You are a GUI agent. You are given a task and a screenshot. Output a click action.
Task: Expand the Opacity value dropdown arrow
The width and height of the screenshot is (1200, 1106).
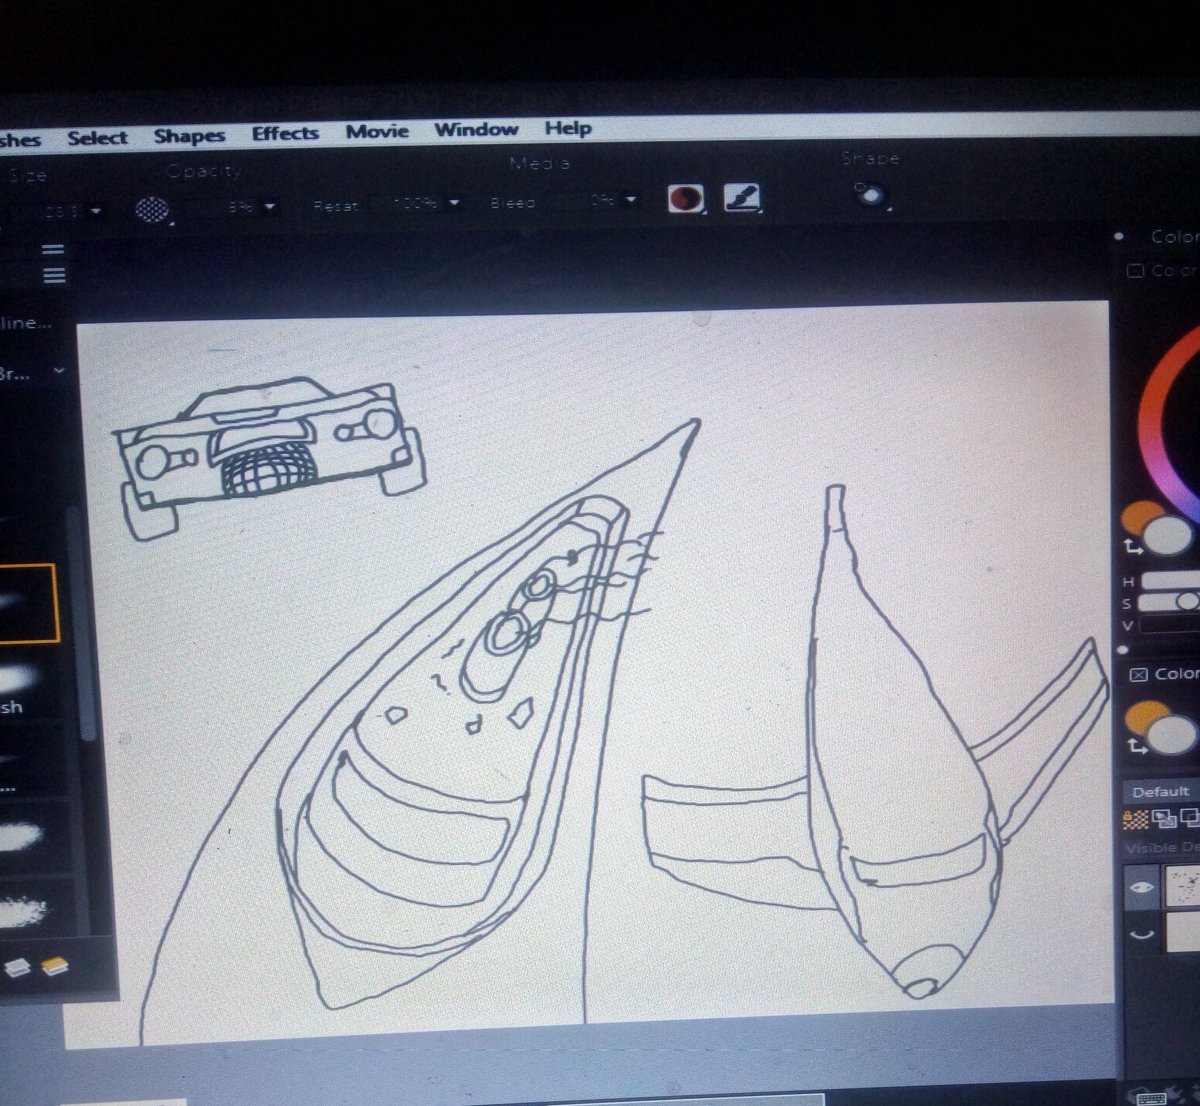tap(270, 207)
